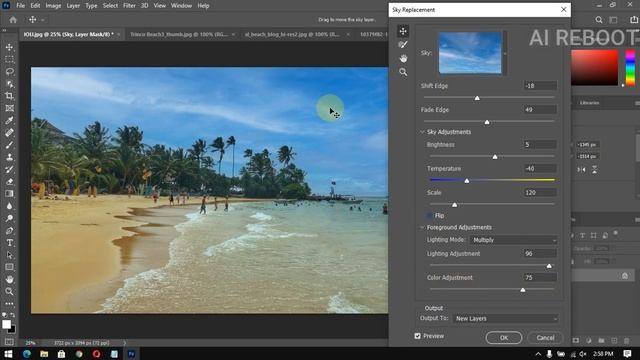Select the Pen tool
Image resolution: width=640 pixels, height=360 pixels.
(x=9, y=231)
